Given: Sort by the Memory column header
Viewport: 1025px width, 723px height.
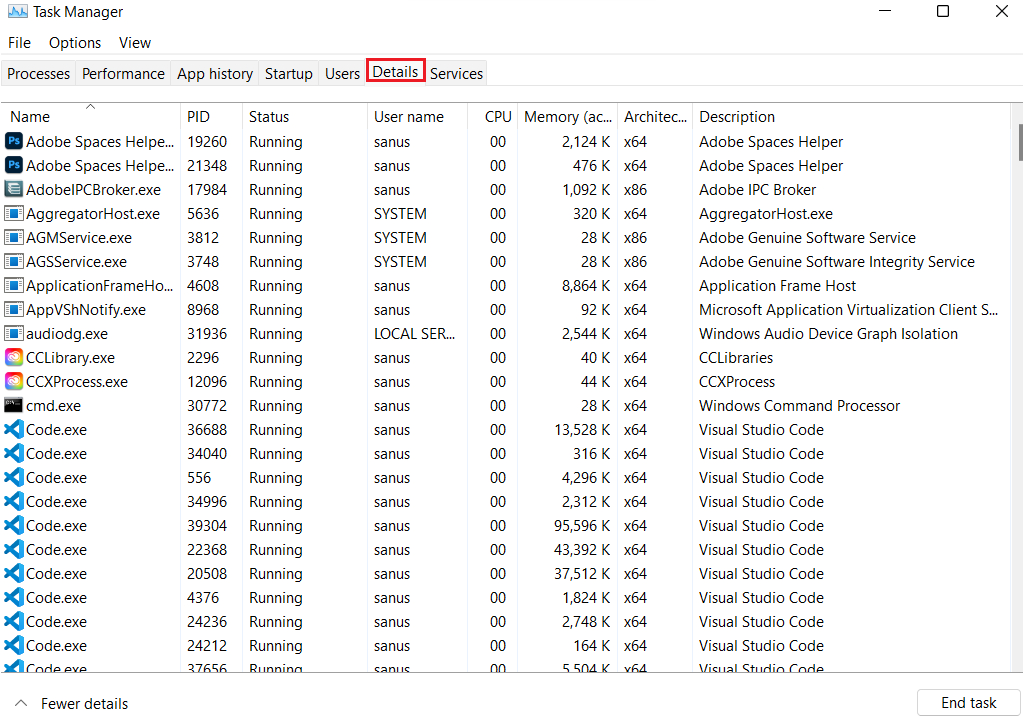Looking at the screenshot, I should [x=567, y=116].
